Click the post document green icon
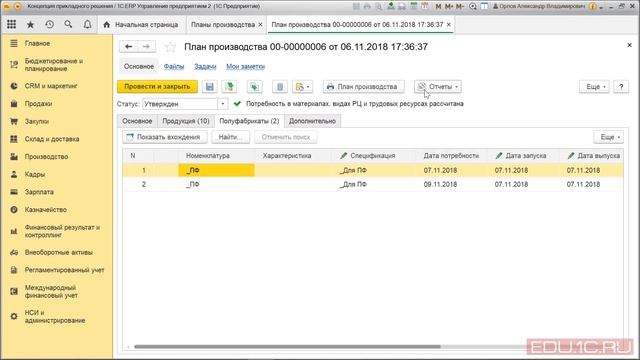Viewport: 640px width, 360px height. click(230, 87)
